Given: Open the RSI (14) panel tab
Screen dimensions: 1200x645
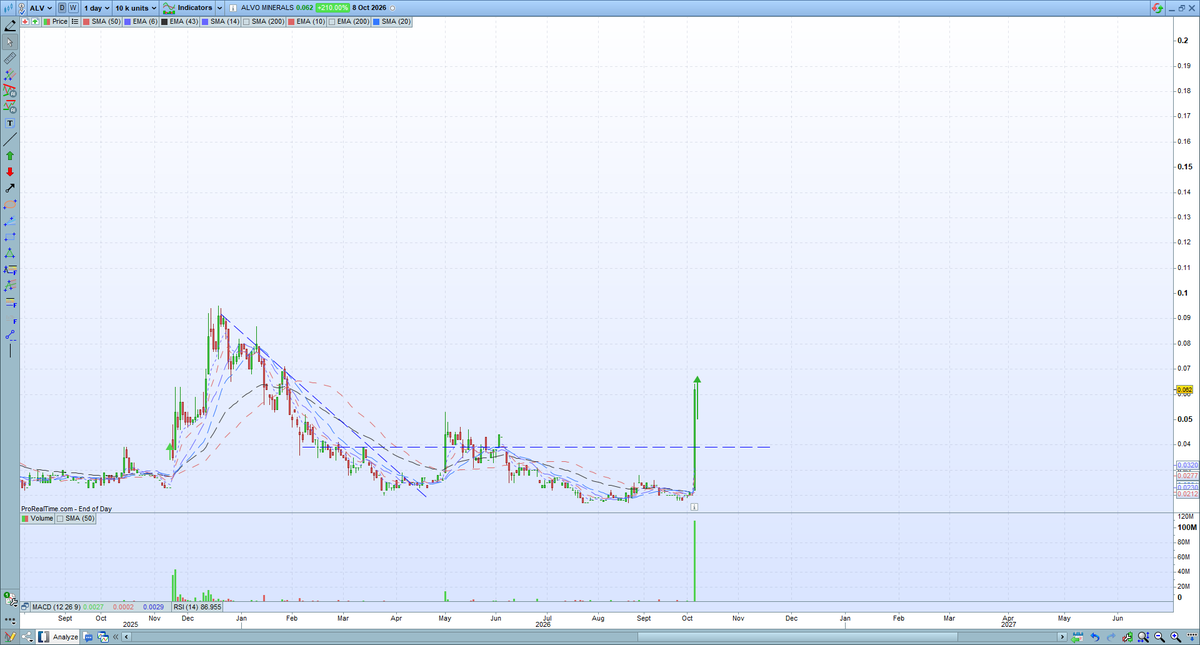Looking at the screenshot, I should click(197, 606).
